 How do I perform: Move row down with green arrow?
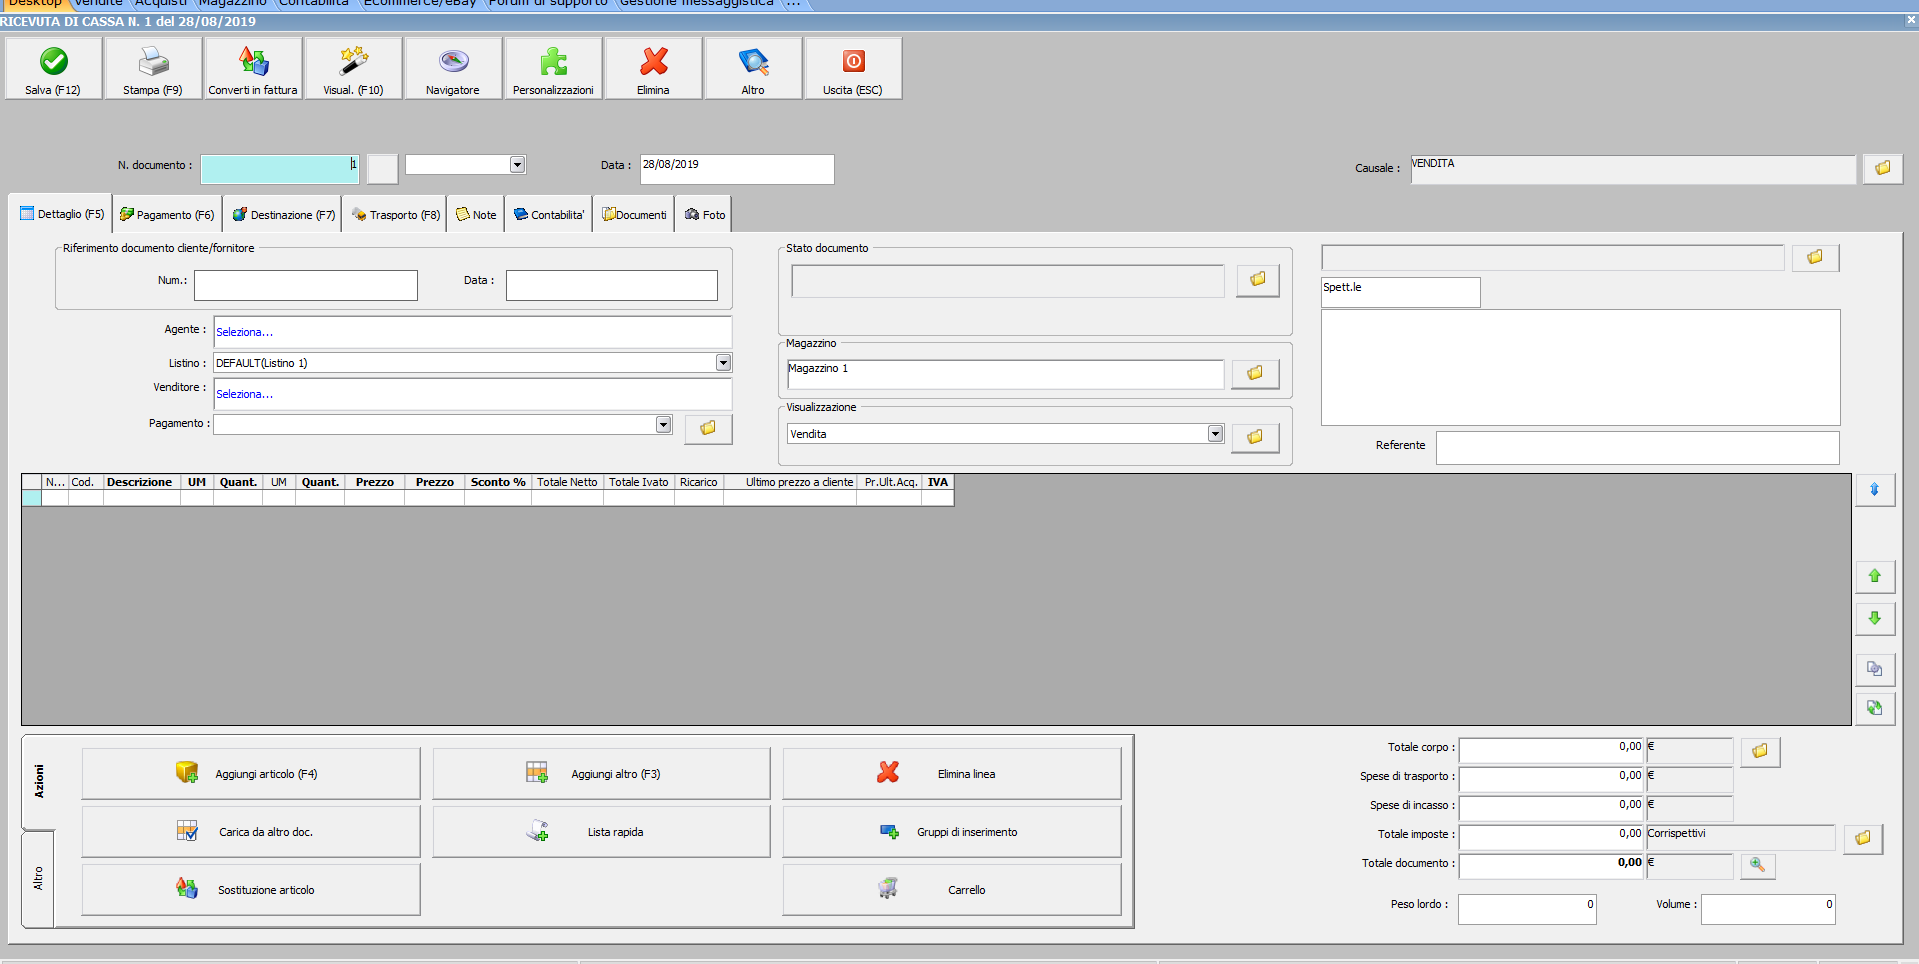(x=1875, y=618)
